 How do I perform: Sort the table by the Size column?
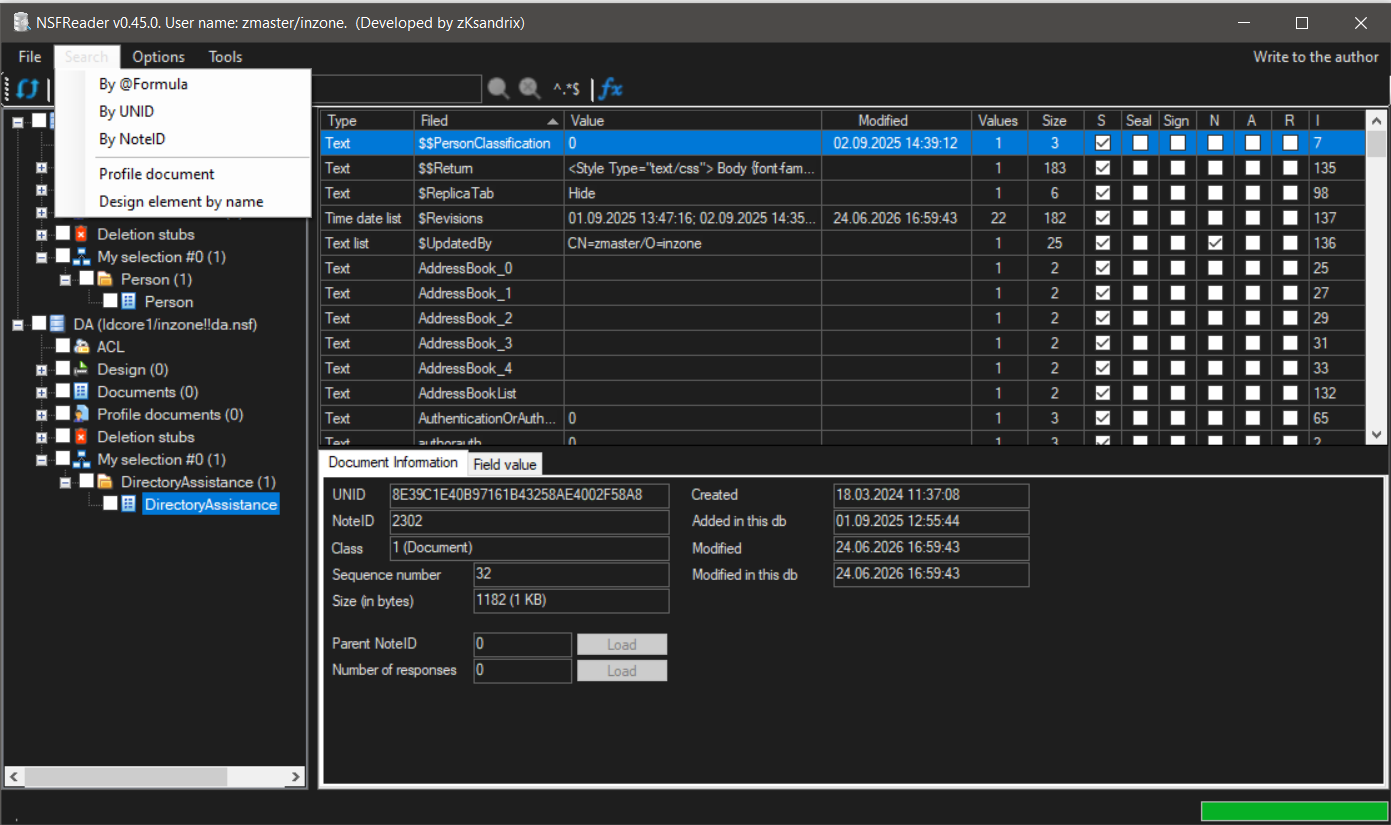[x=1054, y=120]
